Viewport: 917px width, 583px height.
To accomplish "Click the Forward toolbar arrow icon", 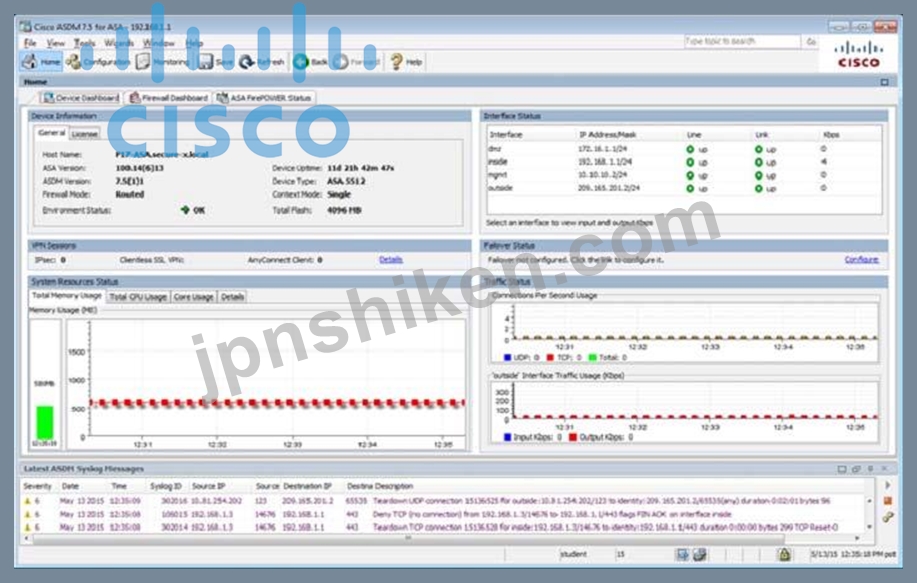I will 340,61.
